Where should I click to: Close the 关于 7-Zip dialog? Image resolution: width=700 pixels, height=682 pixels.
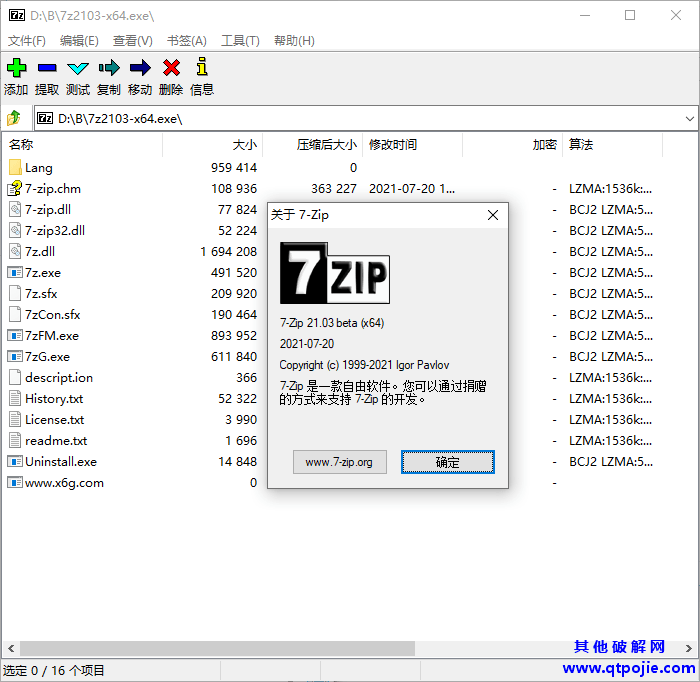tap(492, 215)
